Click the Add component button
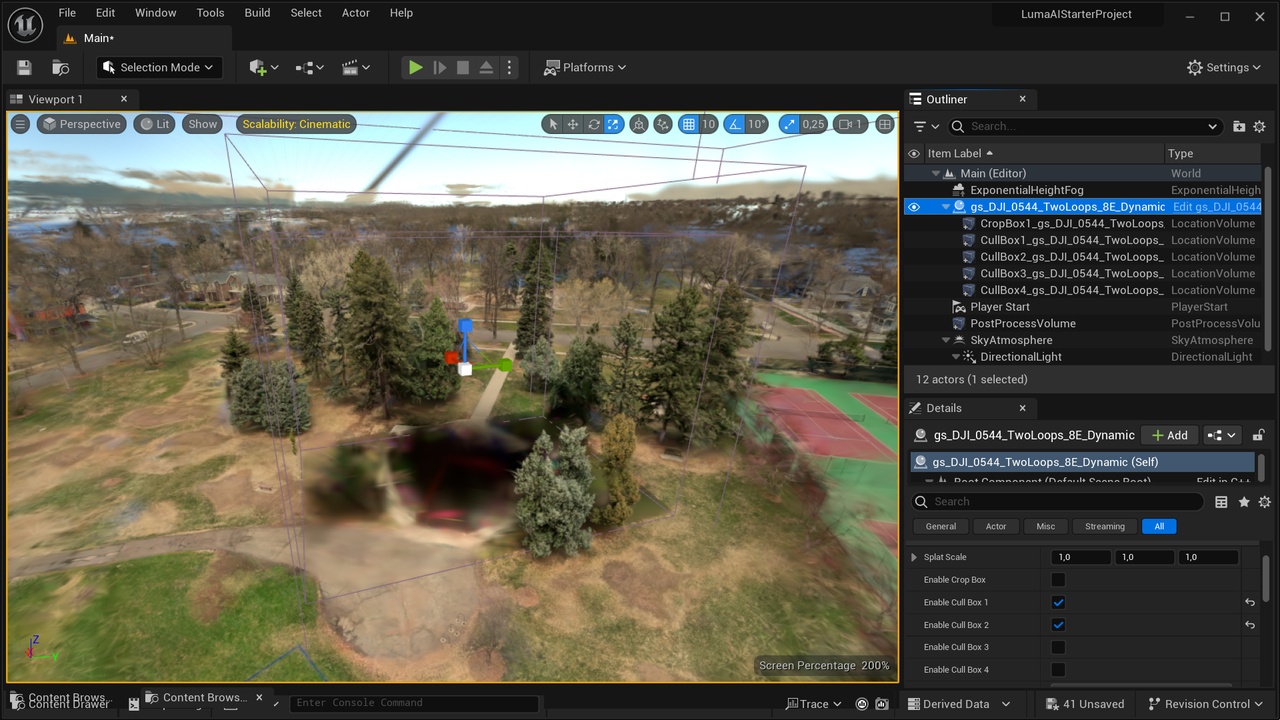 (x=1169, y=435)
